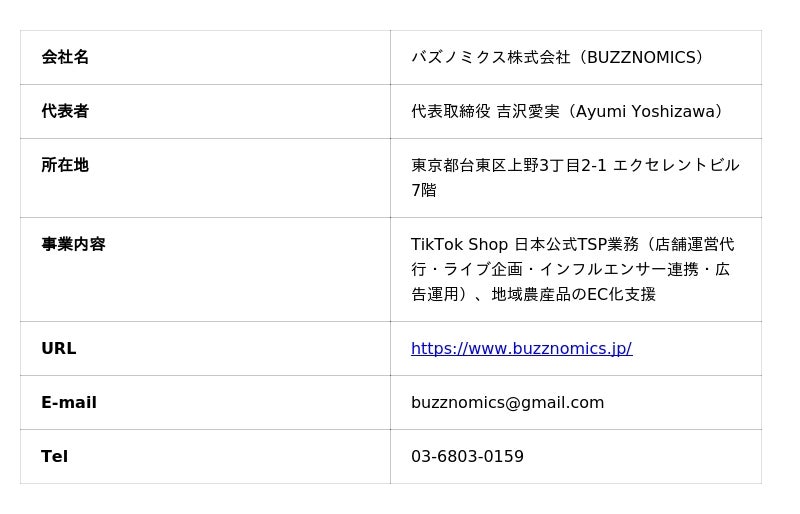Click the 所在地 row header
Image resolution: width=800 pixels, height=514 pixels.
tap(65, 165)
